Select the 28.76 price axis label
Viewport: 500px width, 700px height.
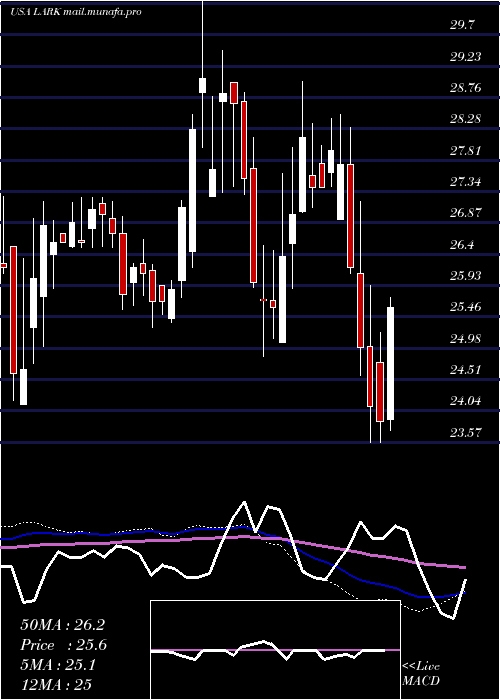465,88
